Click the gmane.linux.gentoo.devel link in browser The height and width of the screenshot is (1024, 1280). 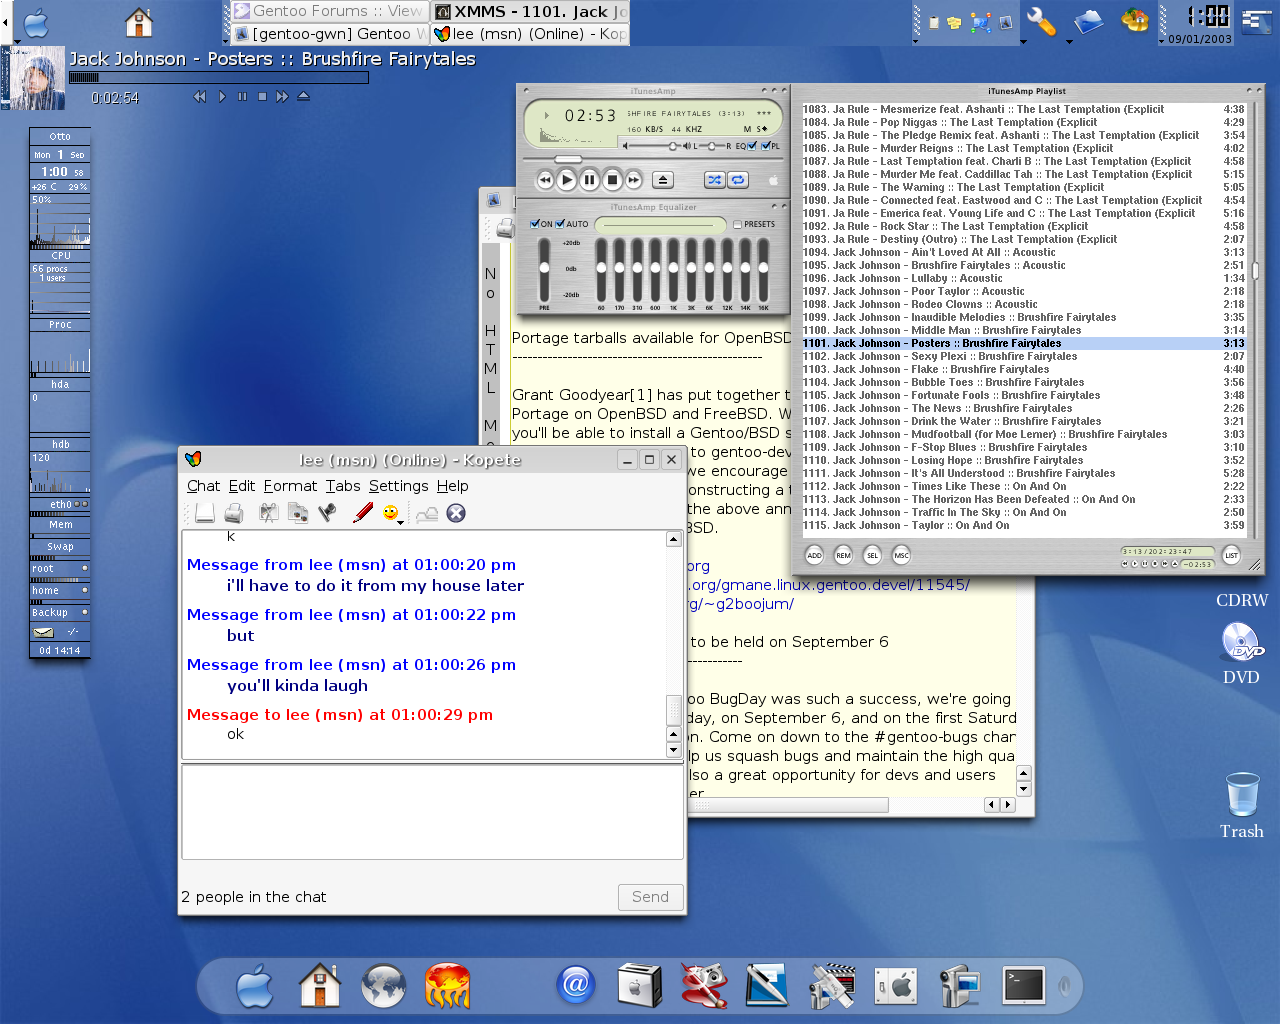(829, 585)
